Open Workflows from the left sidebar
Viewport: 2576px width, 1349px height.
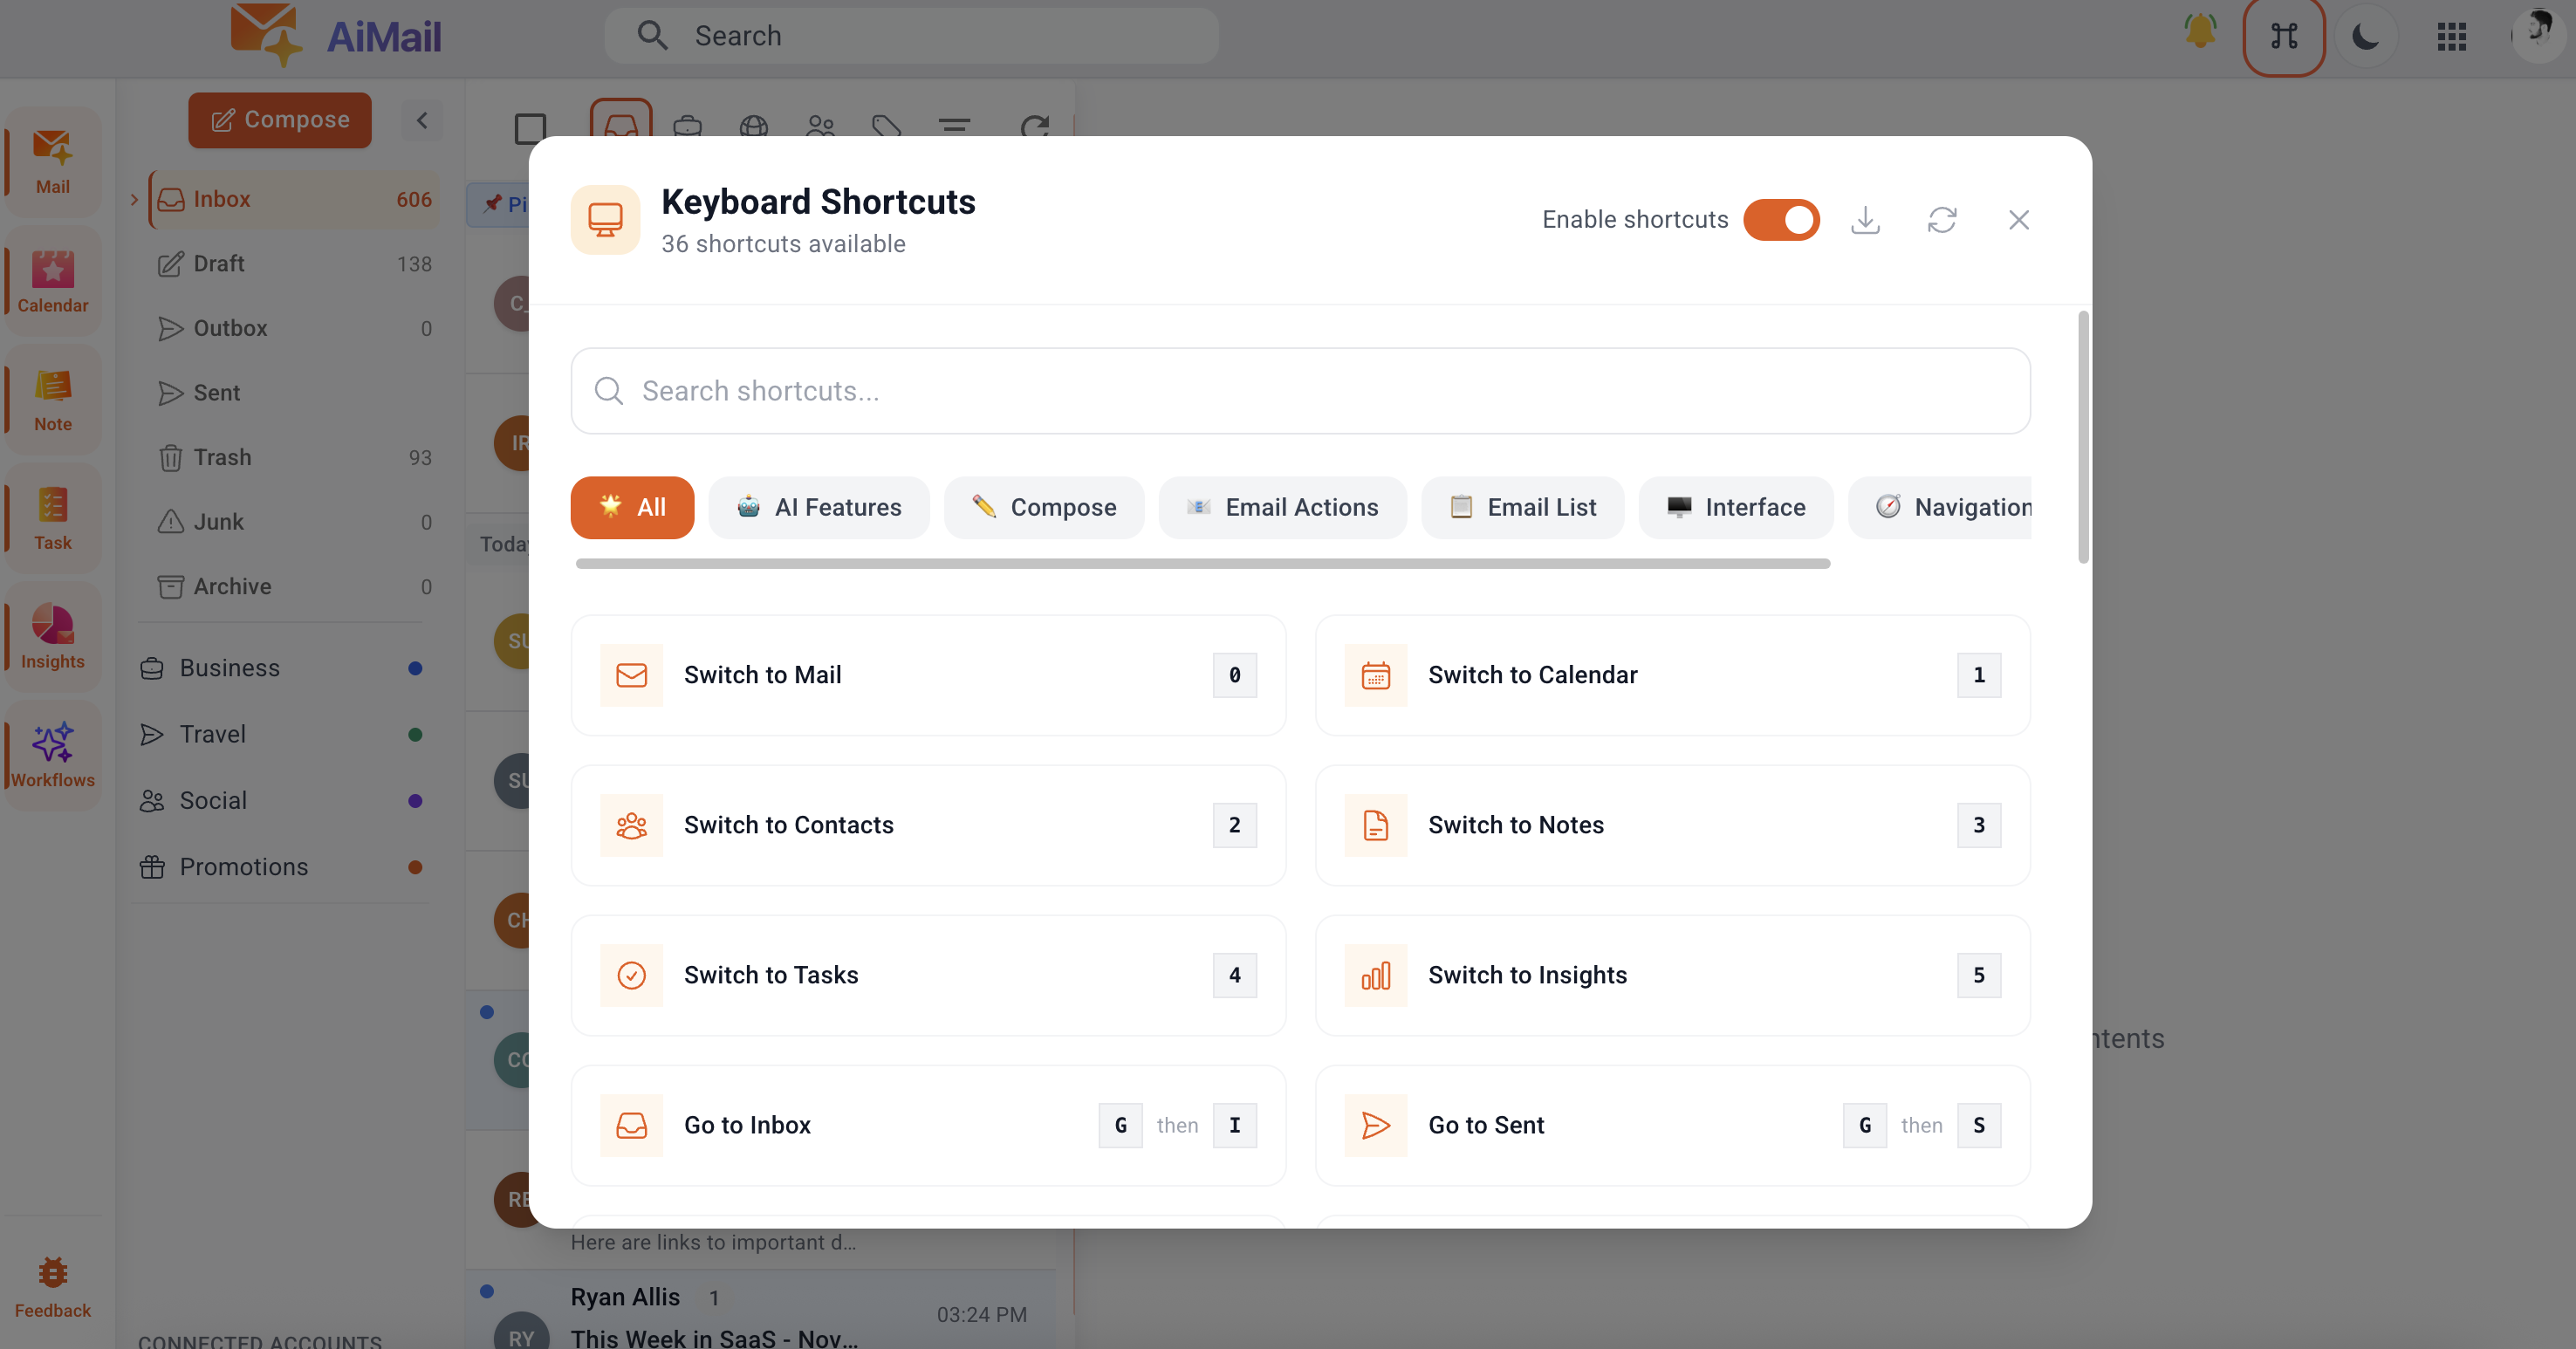[x=52, y=755]
